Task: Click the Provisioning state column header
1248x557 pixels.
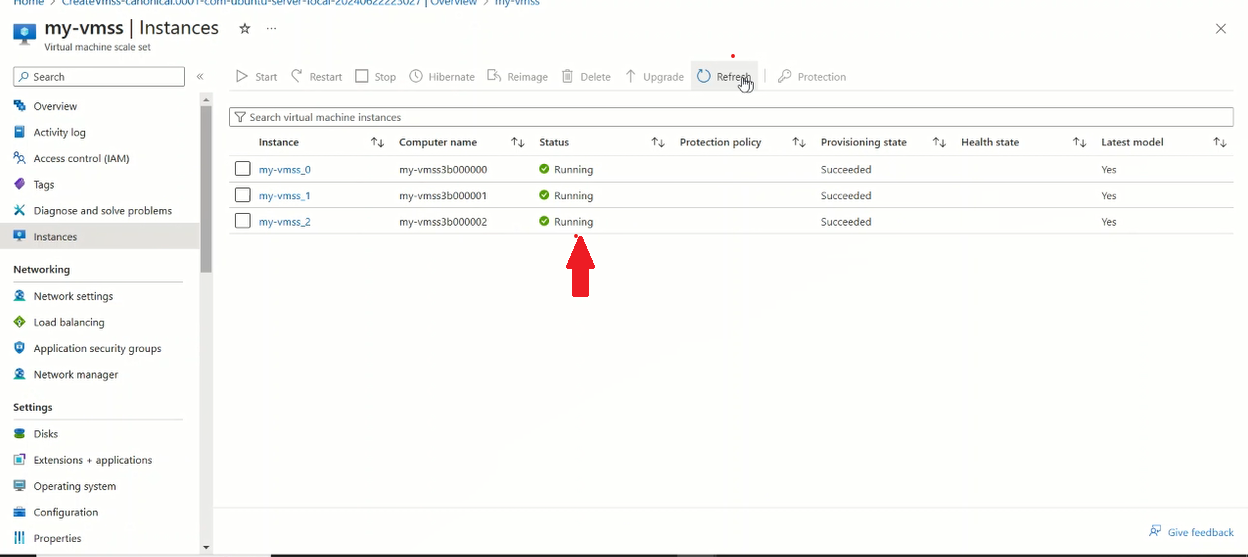Action: click(x=864, y=142)
